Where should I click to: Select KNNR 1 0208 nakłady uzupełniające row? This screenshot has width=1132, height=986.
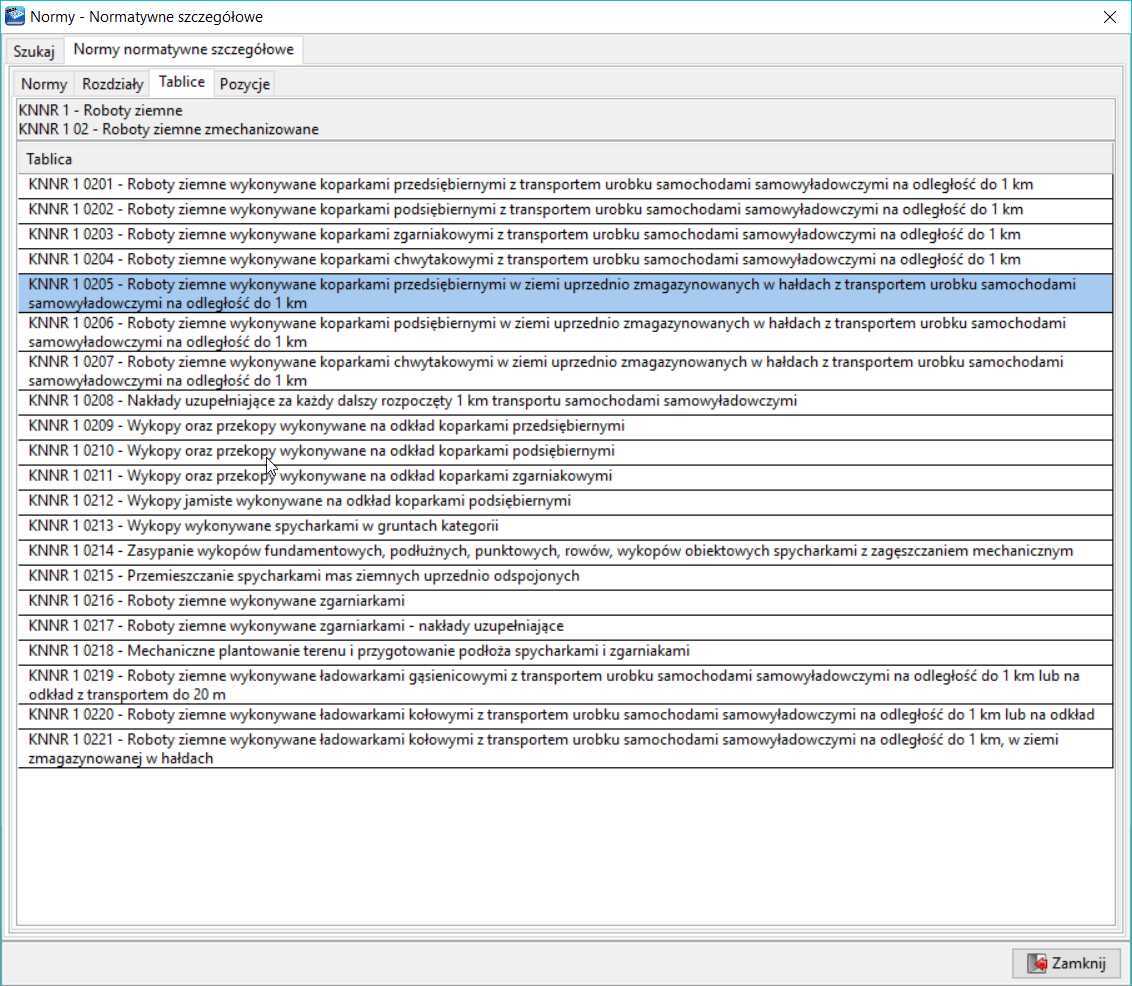pyautogui.click(x=412, y=401)
